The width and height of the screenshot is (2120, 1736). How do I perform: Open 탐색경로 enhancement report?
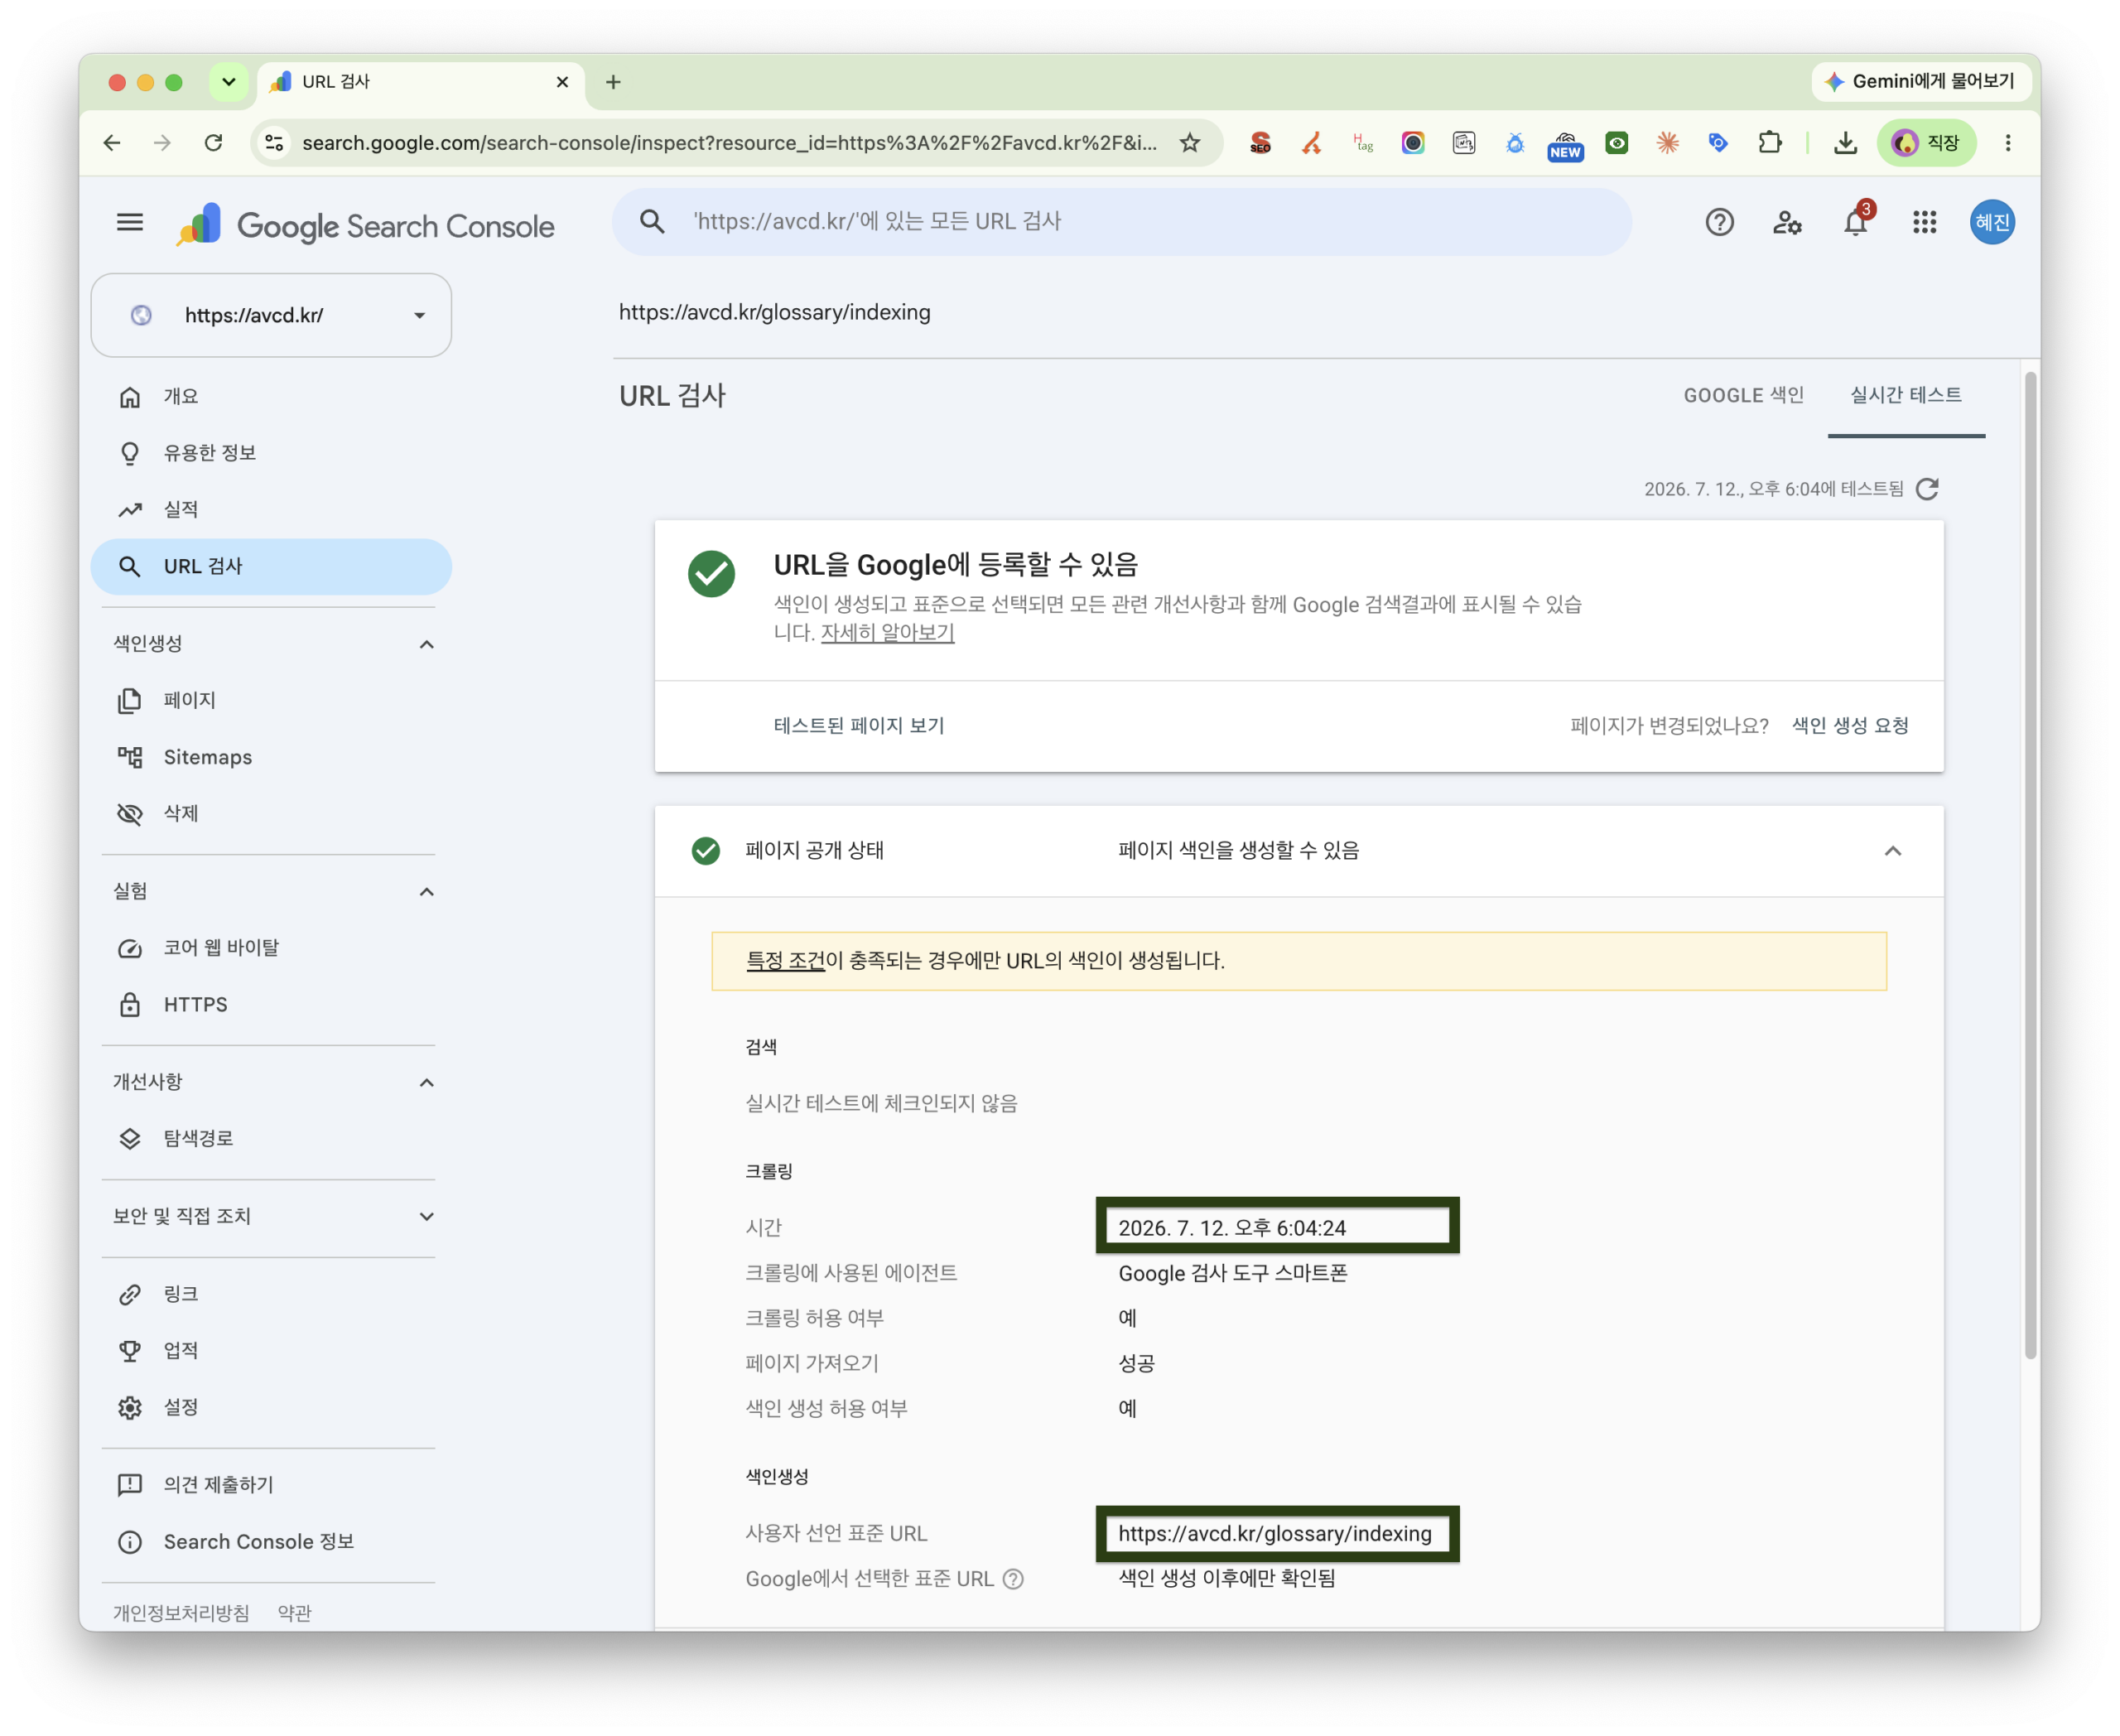(271, 1138)
